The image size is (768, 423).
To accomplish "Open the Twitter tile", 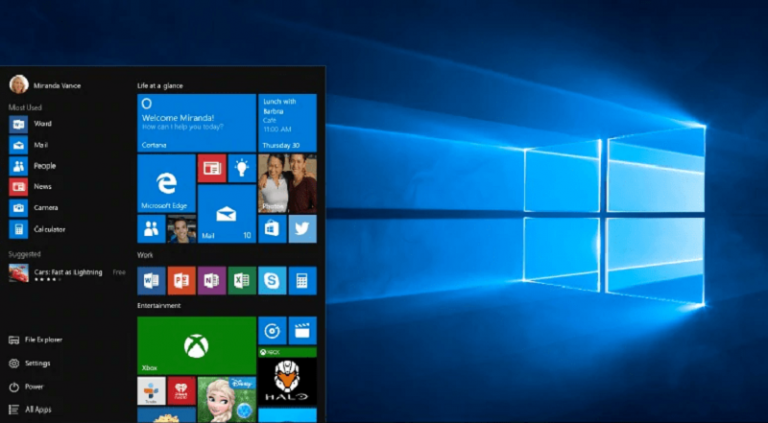I will click(302, 229).
